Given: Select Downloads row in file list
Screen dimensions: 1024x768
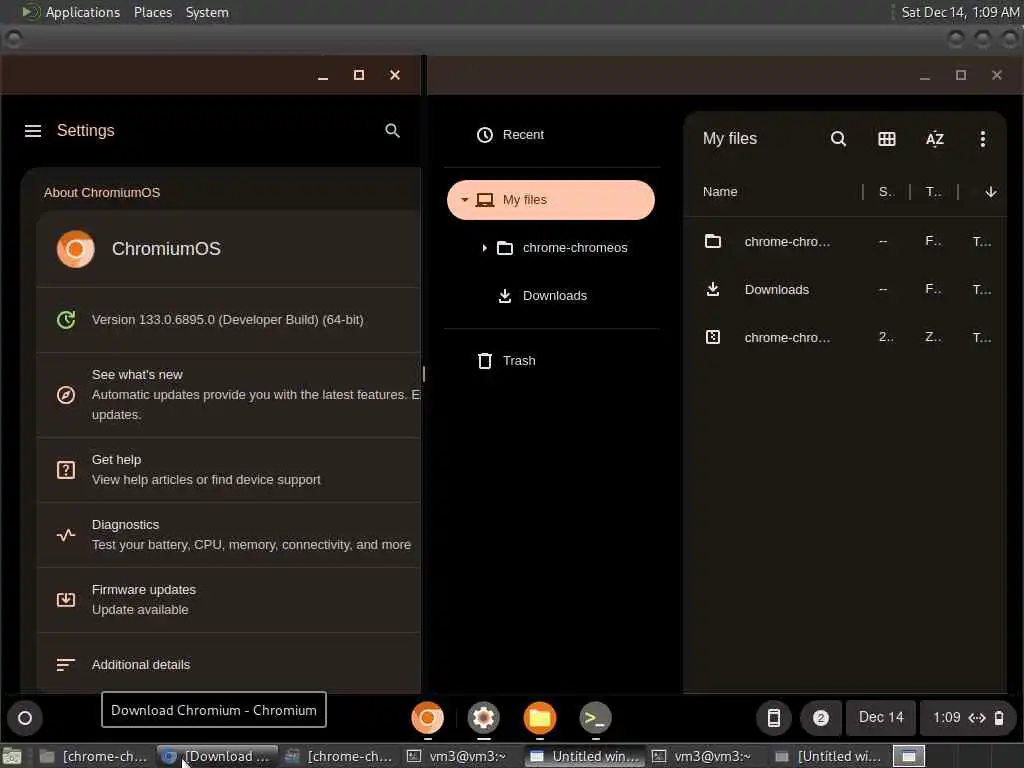Looking at the screenshot, I should 845,289.
